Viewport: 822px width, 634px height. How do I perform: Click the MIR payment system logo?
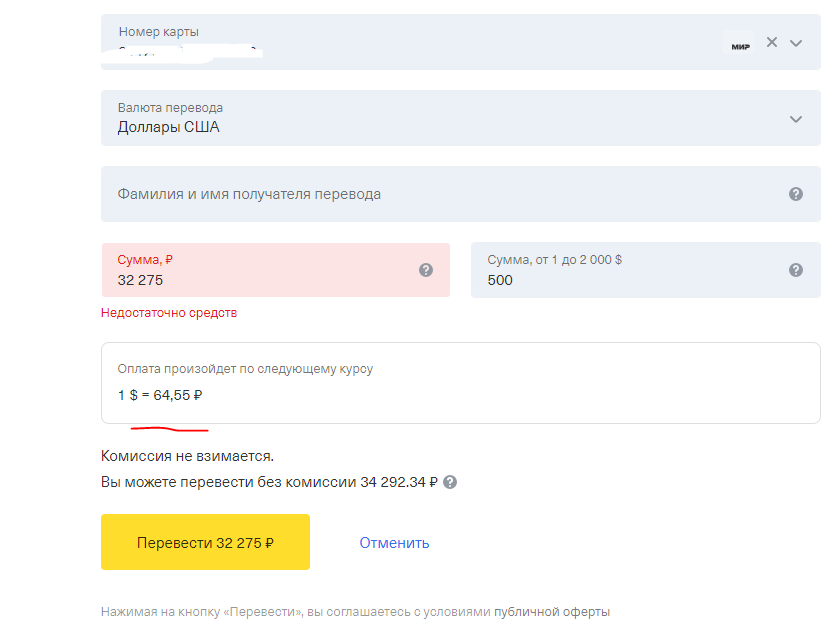[740, 45]
